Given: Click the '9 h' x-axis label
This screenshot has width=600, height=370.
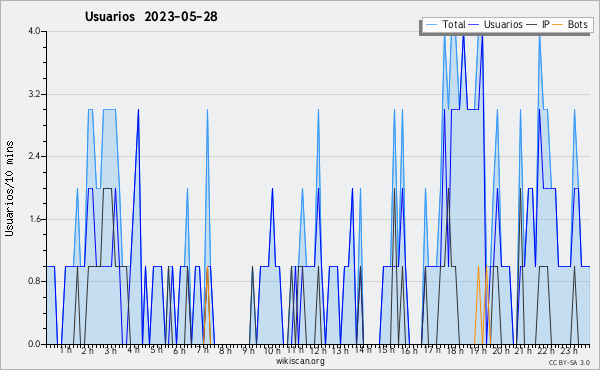Looking at the screenshot, I should (x=248, y=351).
